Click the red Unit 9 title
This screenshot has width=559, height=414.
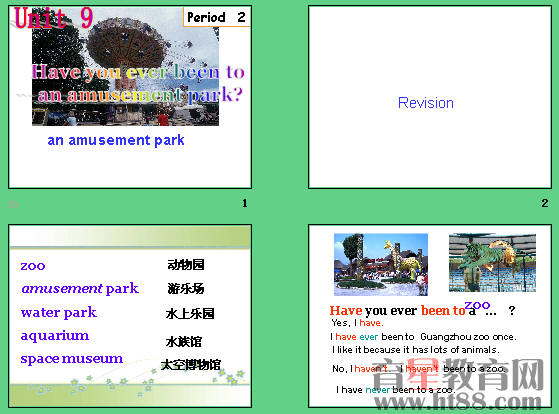tap(53, 18)
